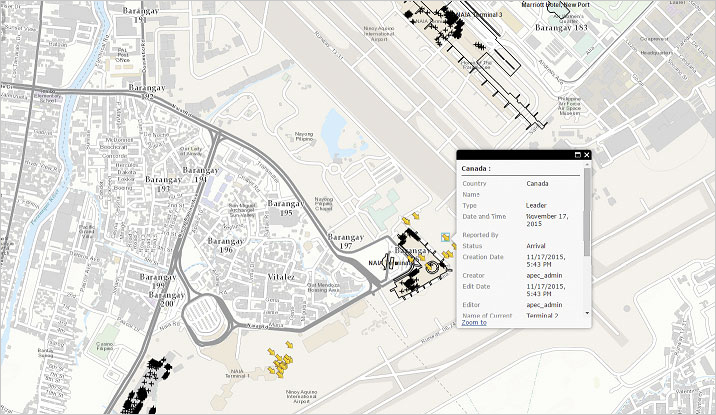Image resolution: width=716 pixels, height=415 pixels.
Task: Click the 'Marriott Hotel, New Port' label
Action: [556, 5]
